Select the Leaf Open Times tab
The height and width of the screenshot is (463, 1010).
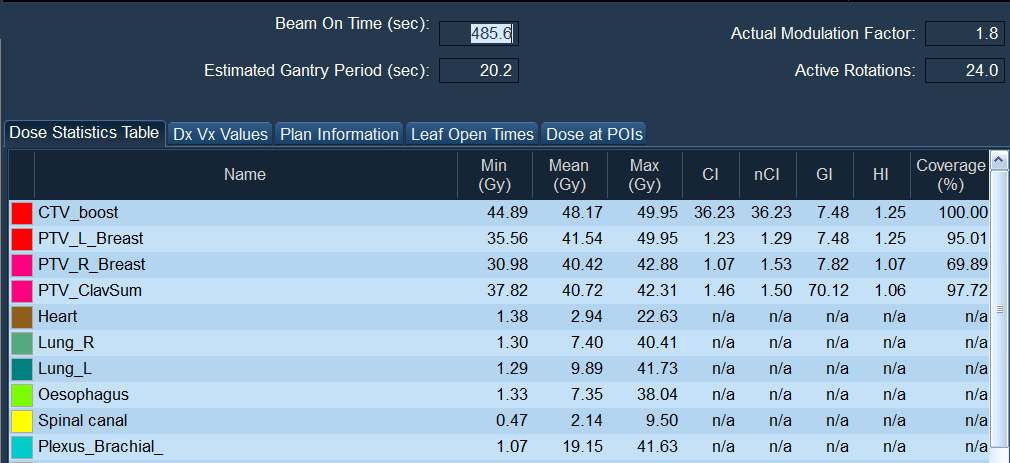point(472,134)
